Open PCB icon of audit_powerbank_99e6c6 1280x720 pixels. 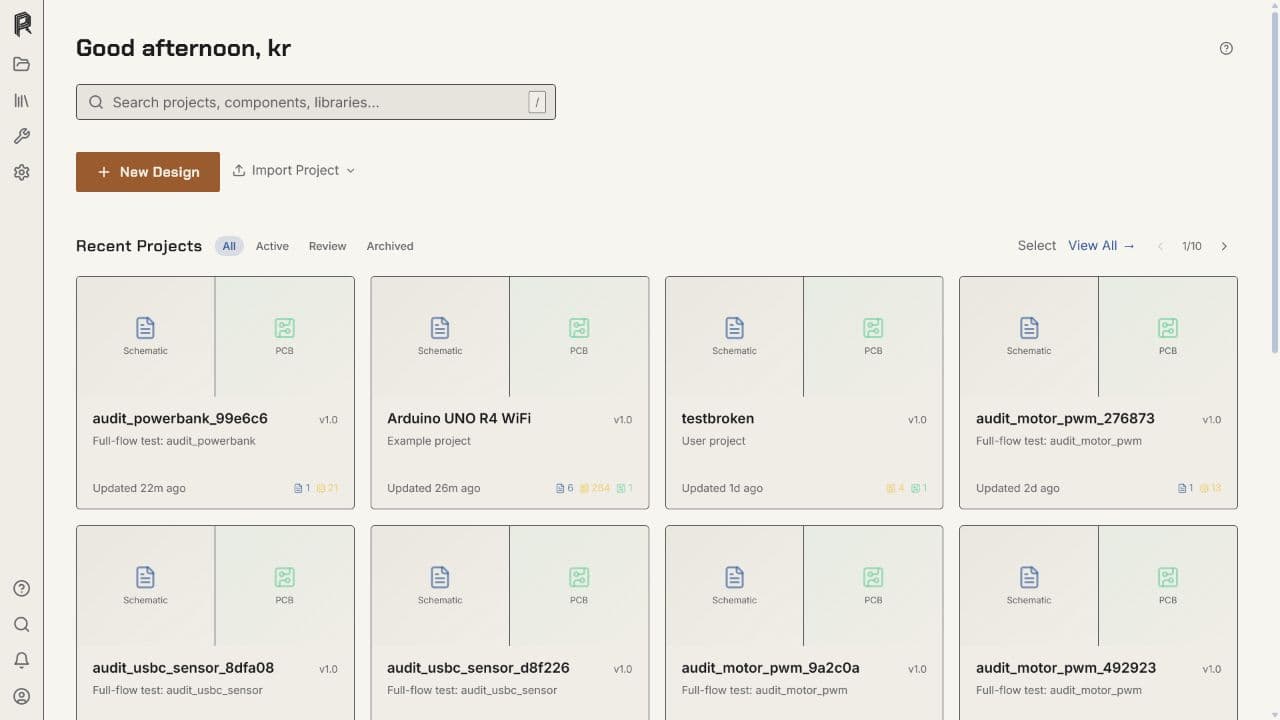pos(285,328)
